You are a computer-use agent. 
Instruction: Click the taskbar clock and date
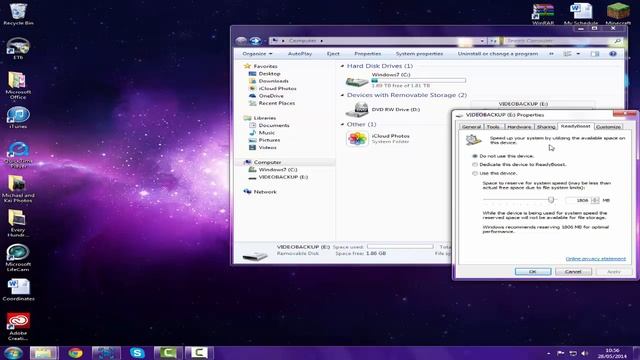(612, 353)
